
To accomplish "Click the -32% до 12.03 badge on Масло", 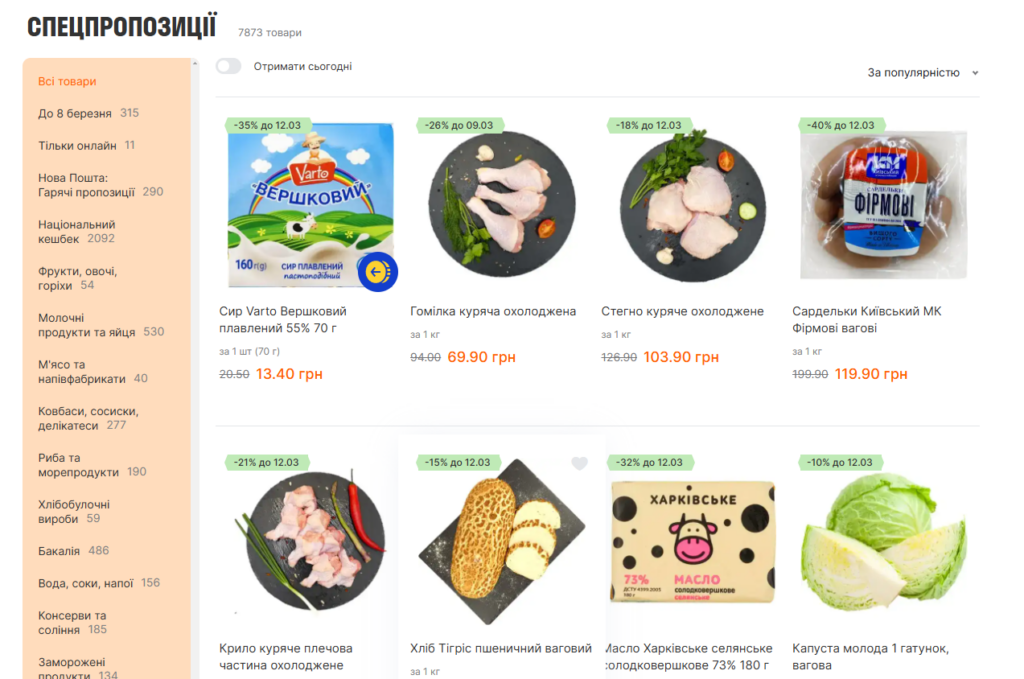I will [650, 462].
